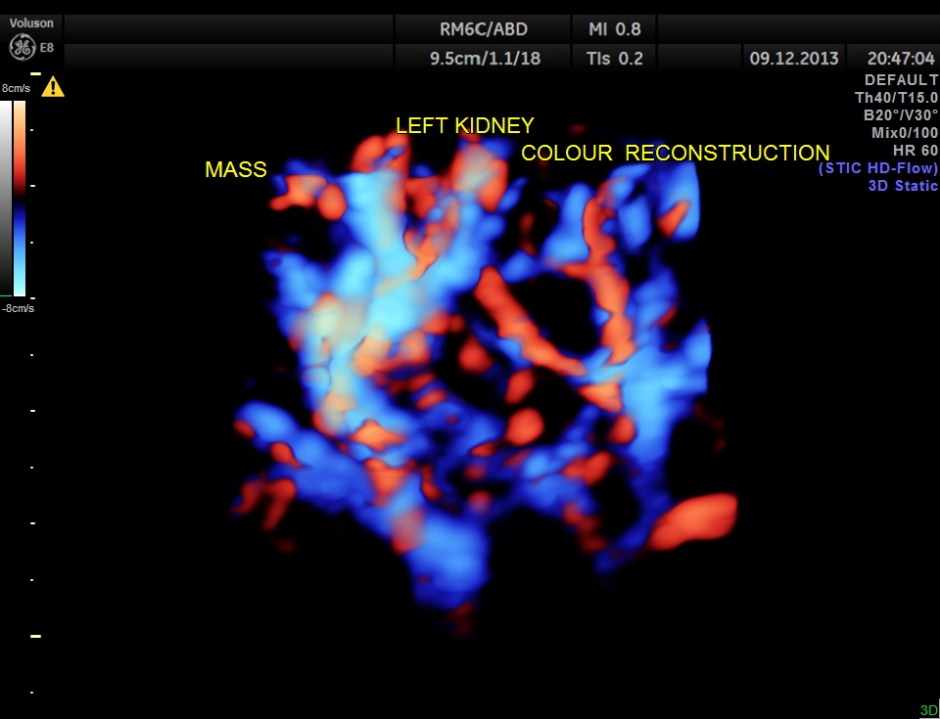
Task: Select the LEFT KIDNEY annotation
Action: coord(464,125)
